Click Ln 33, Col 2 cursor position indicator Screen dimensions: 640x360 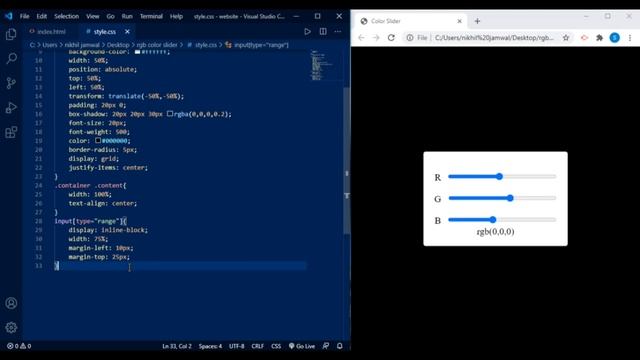177,346
